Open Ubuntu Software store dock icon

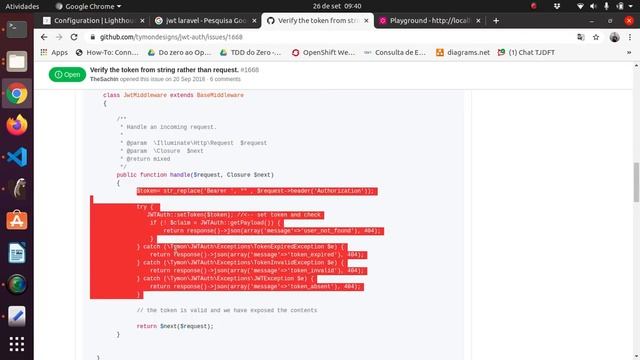coord(17,220)
